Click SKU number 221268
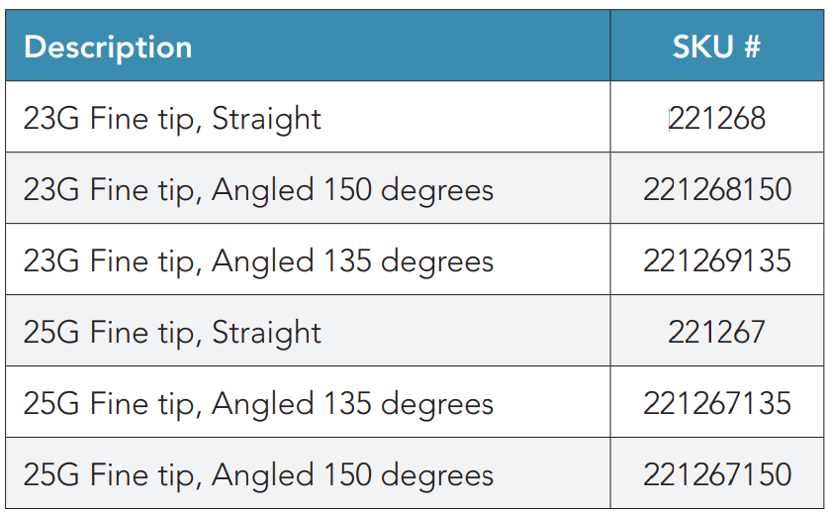This screenshot has width=829, height=513. point(717,118)
